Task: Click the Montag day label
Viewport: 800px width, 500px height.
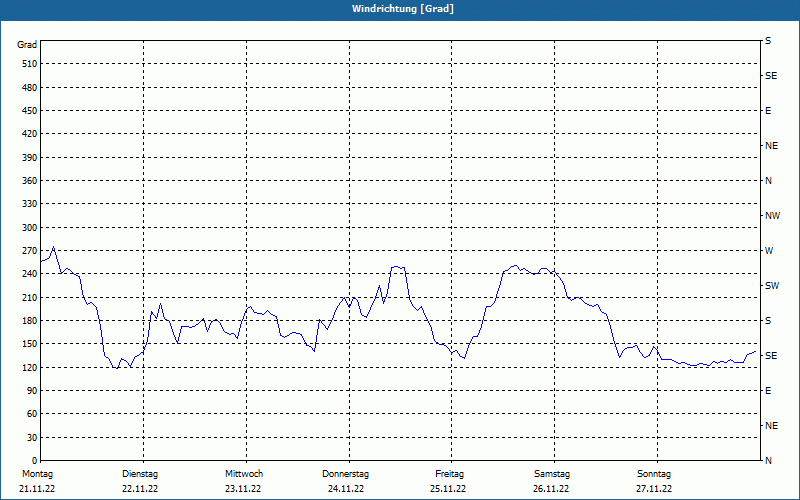Action: point(37,474)
